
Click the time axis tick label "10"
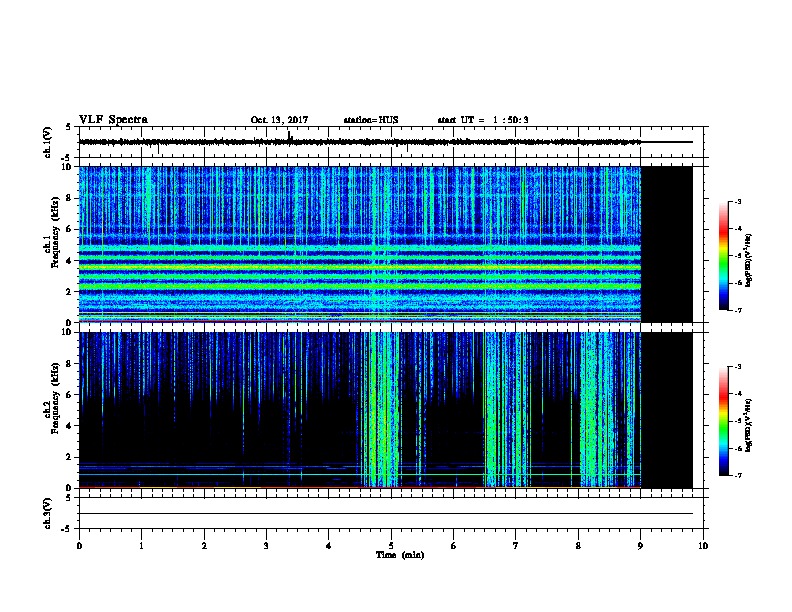[703, 546]
